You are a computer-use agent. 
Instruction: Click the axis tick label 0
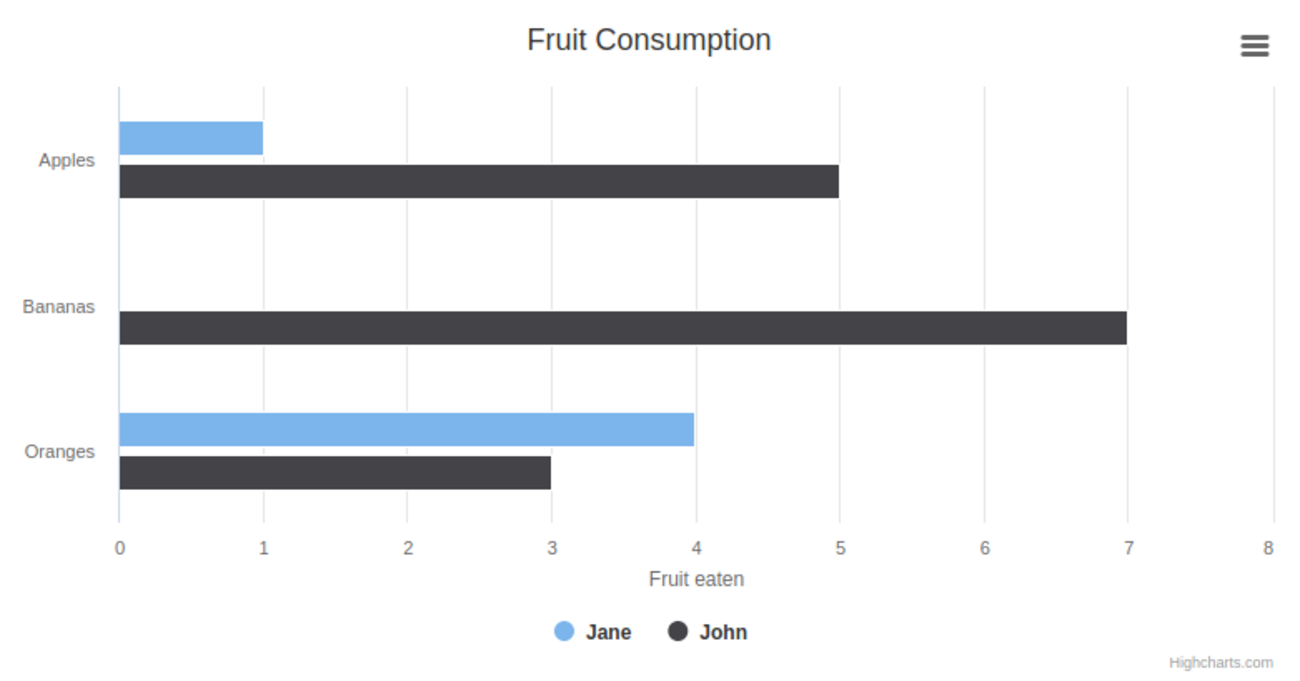pos(120,548)
